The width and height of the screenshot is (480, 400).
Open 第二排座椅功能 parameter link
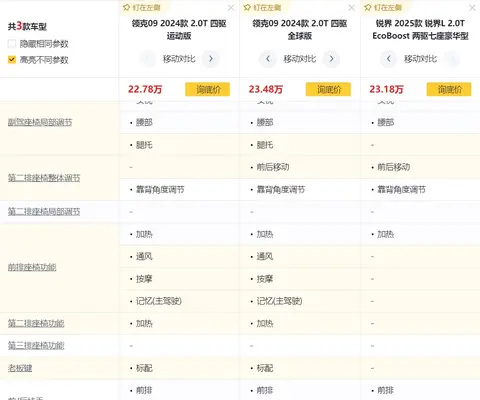click(36, 323)
